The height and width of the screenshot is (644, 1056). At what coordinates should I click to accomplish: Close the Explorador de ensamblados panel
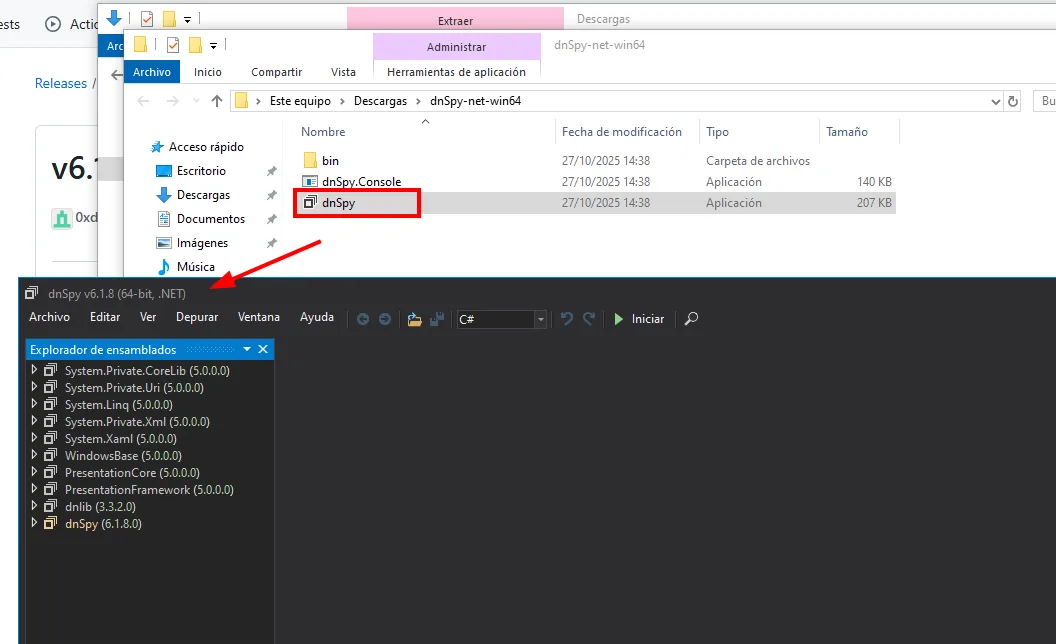pos(263,349)
